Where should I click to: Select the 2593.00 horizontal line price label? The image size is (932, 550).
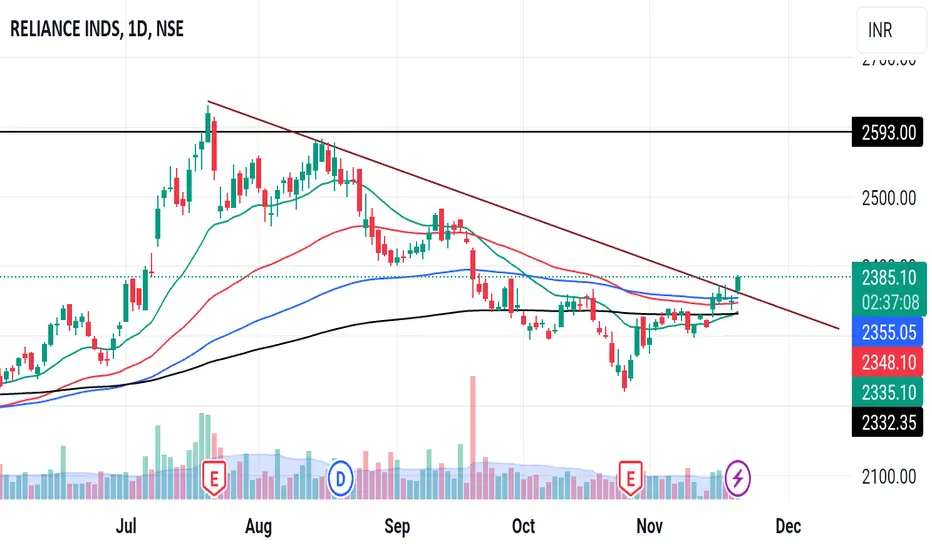(x=888, y=132)
